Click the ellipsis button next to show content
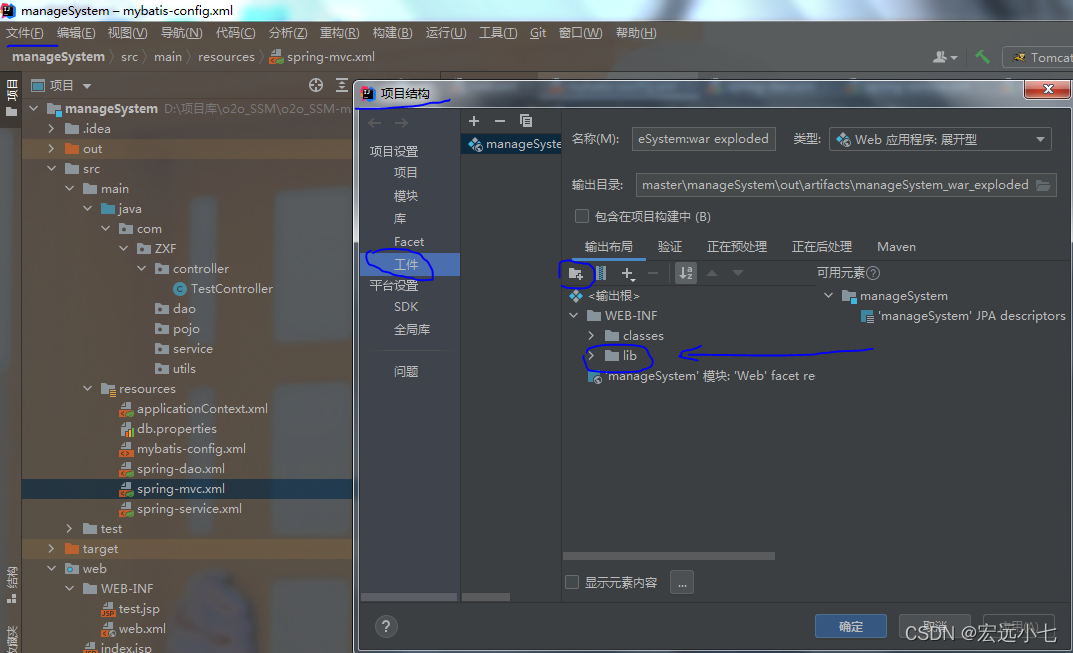Screen dimensions: 1073x653 pos(682,582)
